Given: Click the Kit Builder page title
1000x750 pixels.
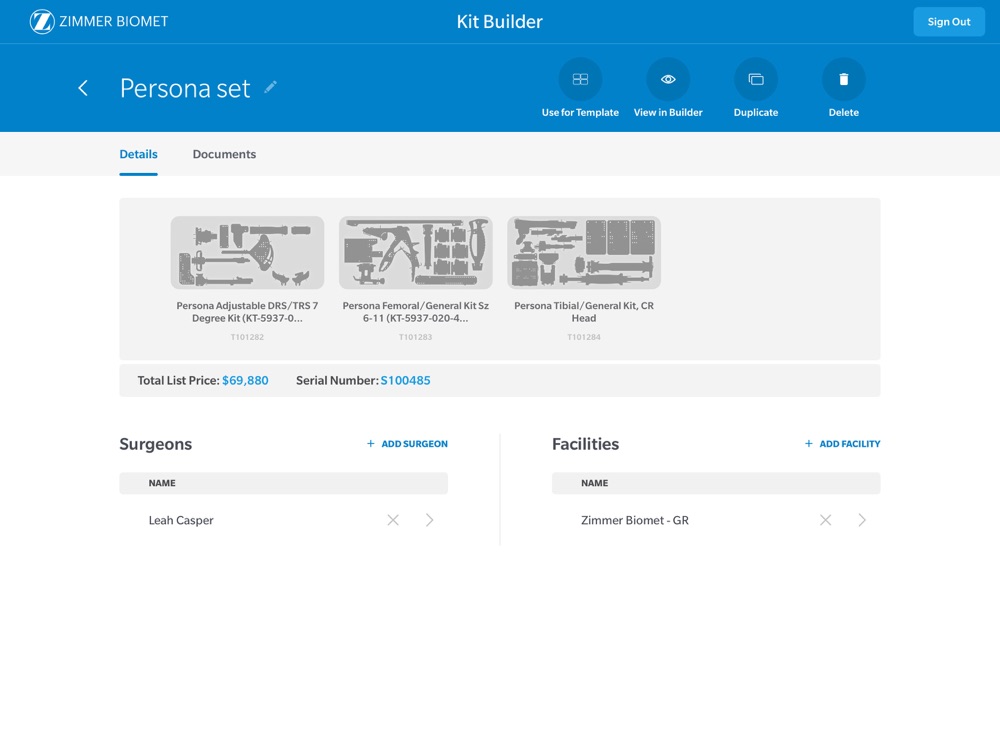Looking at the screenshot, I should click(x=499, y=22).
